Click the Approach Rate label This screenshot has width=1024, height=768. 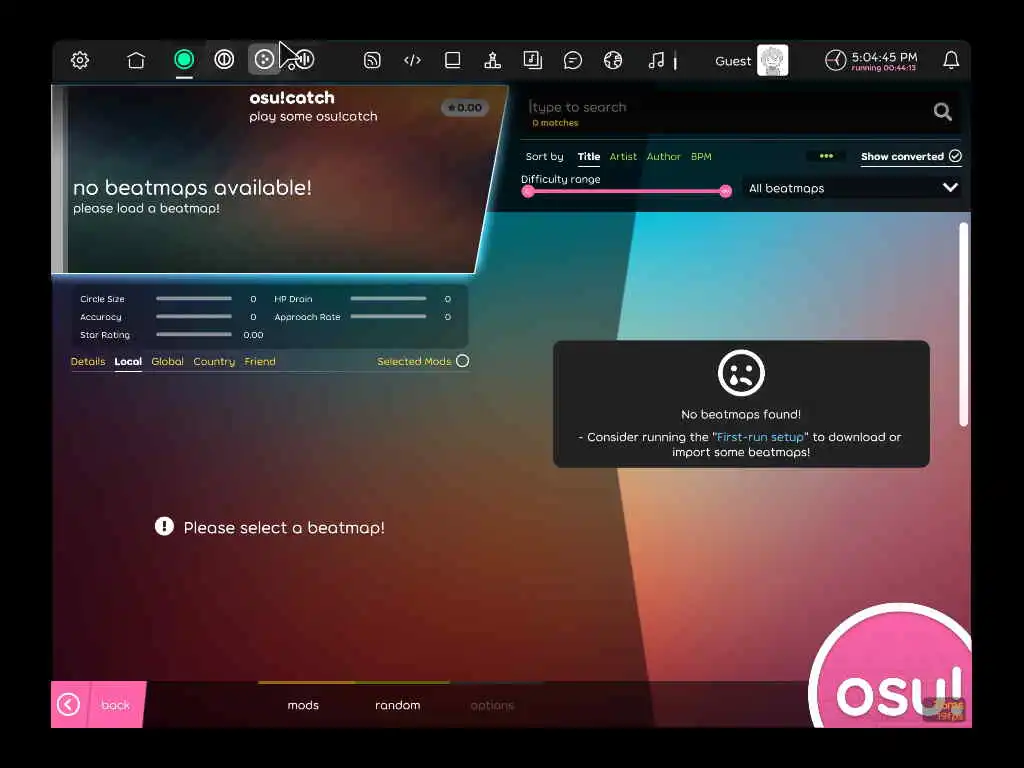pyautogui.click(x=307, y=317)
